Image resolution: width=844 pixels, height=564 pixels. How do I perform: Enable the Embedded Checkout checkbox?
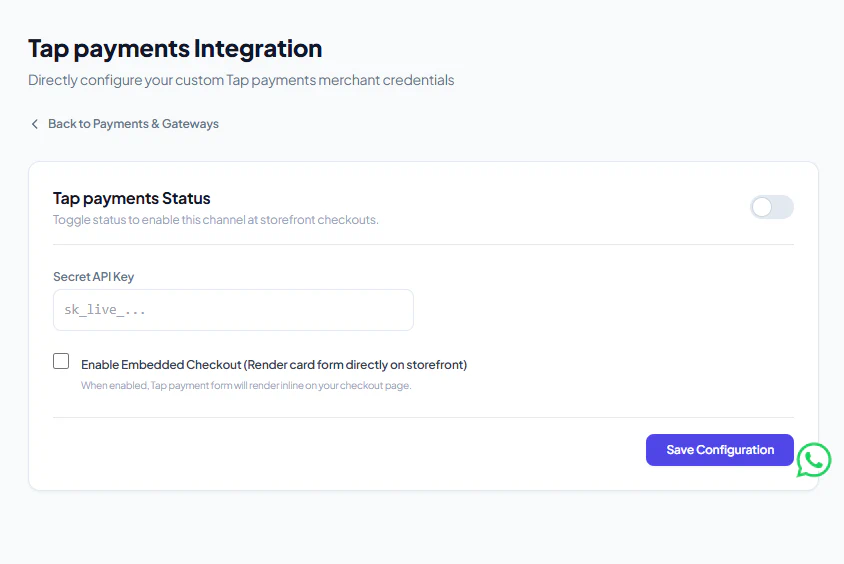[61, 361]
